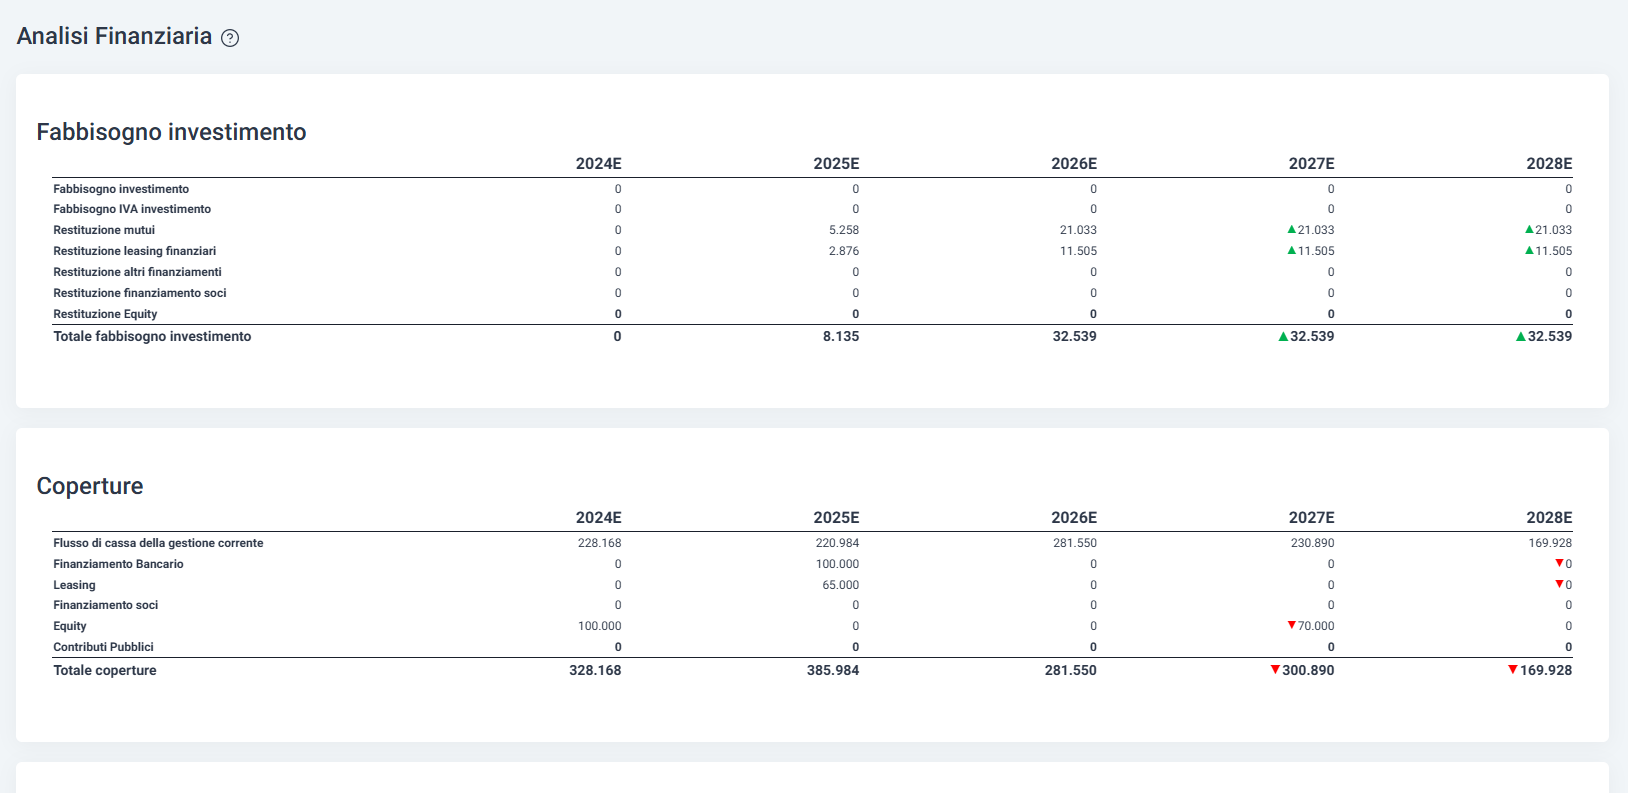
Task: Click green arrow on 2028E Totale fabbisogno investimento
Action: pos(1521,336)
